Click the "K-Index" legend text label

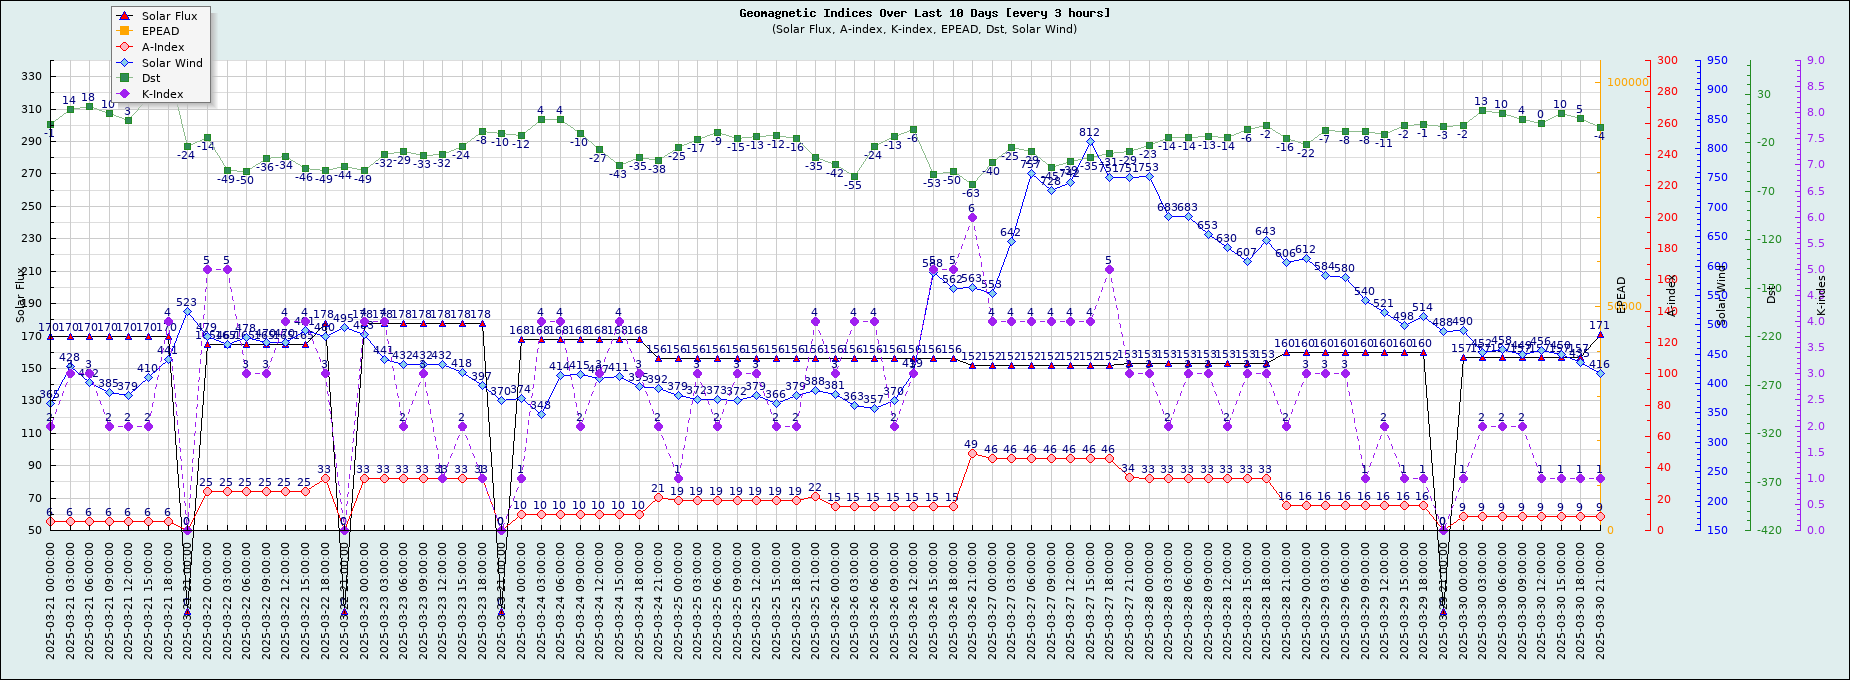(163, 94)
